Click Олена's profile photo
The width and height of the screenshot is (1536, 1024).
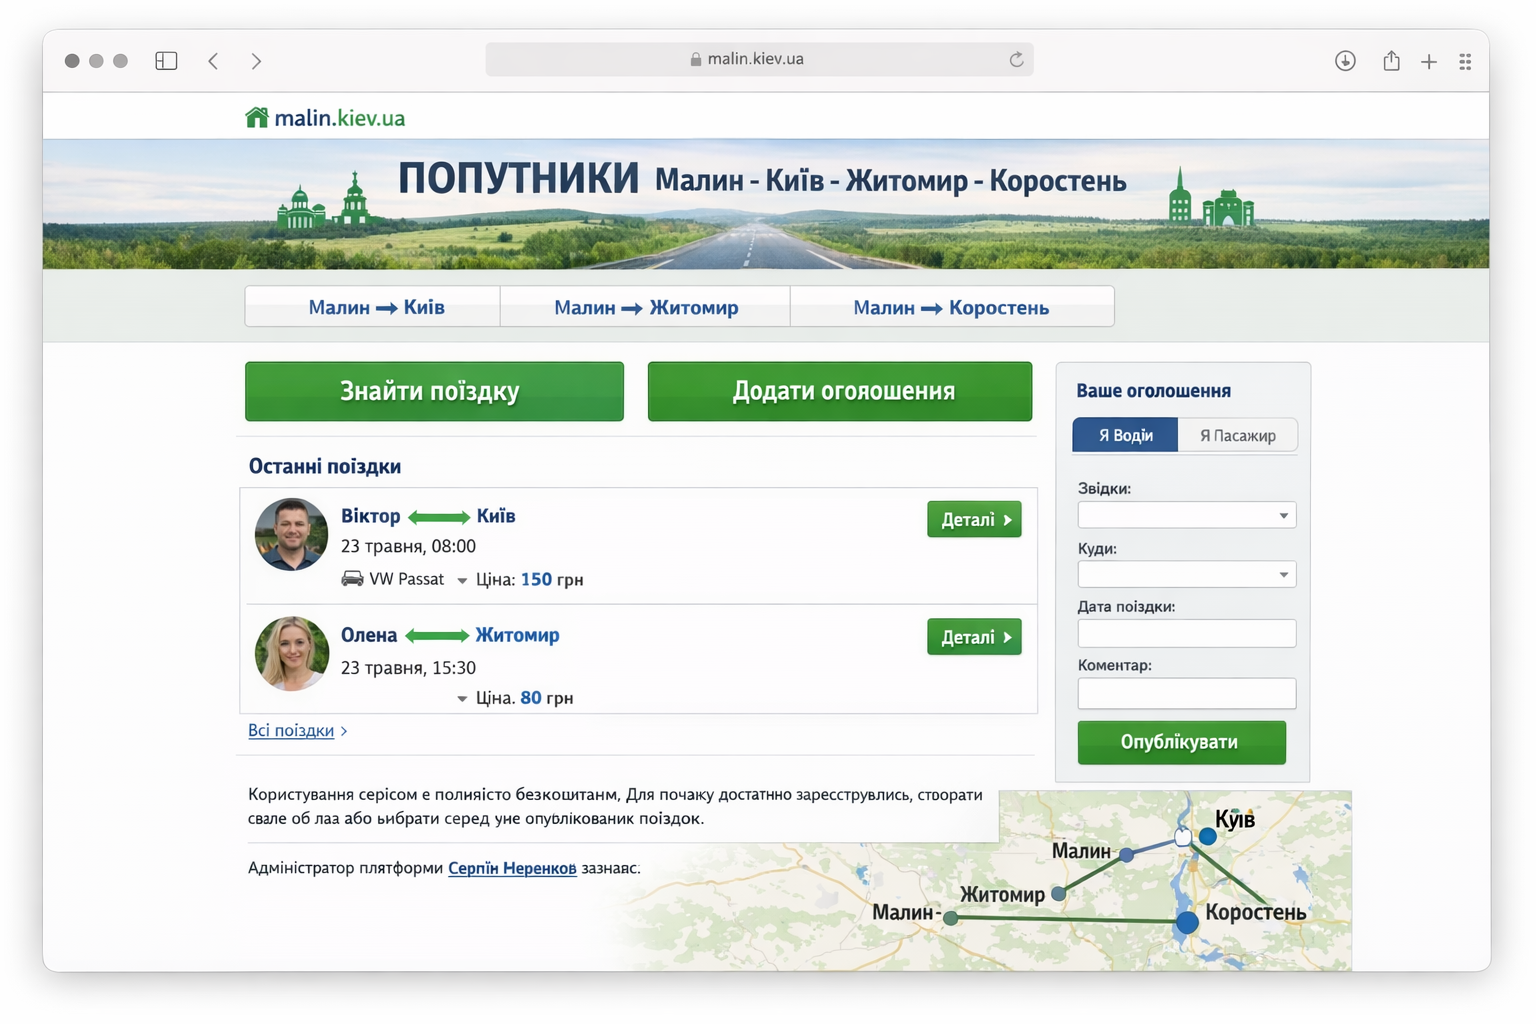[x=292, y=654]
